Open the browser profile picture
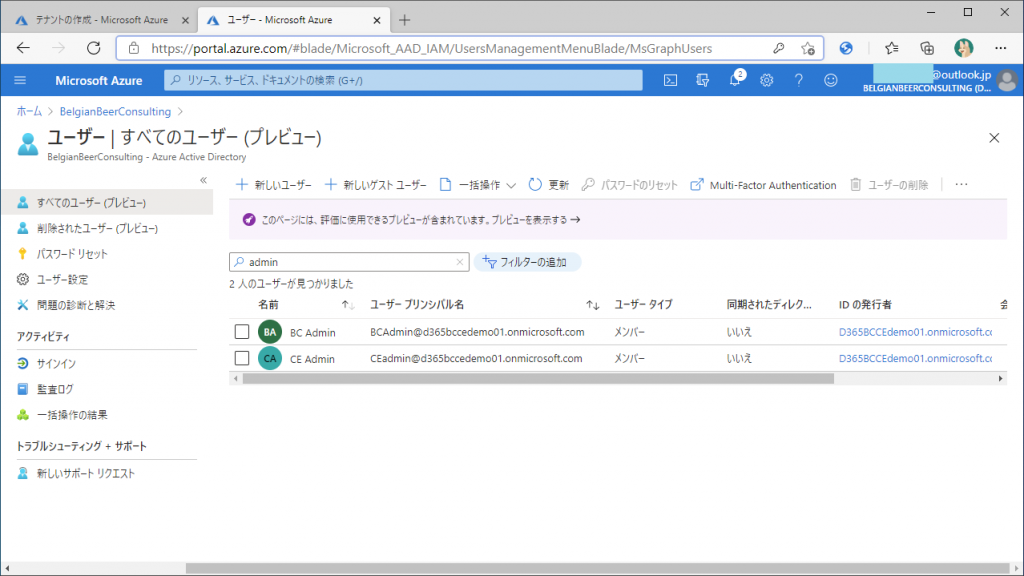This screenshot has width=1024, height=576. click(x=963, y=48)
